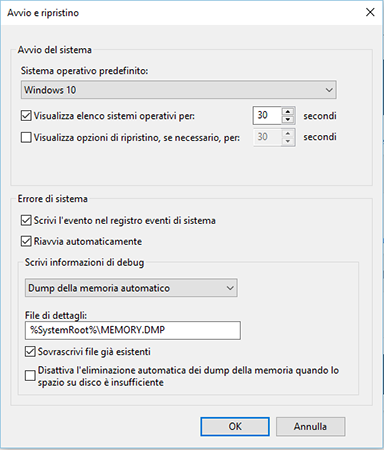Enable Visualizza opzioni di ripristino checkbox
This screenshot has width=384, height=450.
26,137
